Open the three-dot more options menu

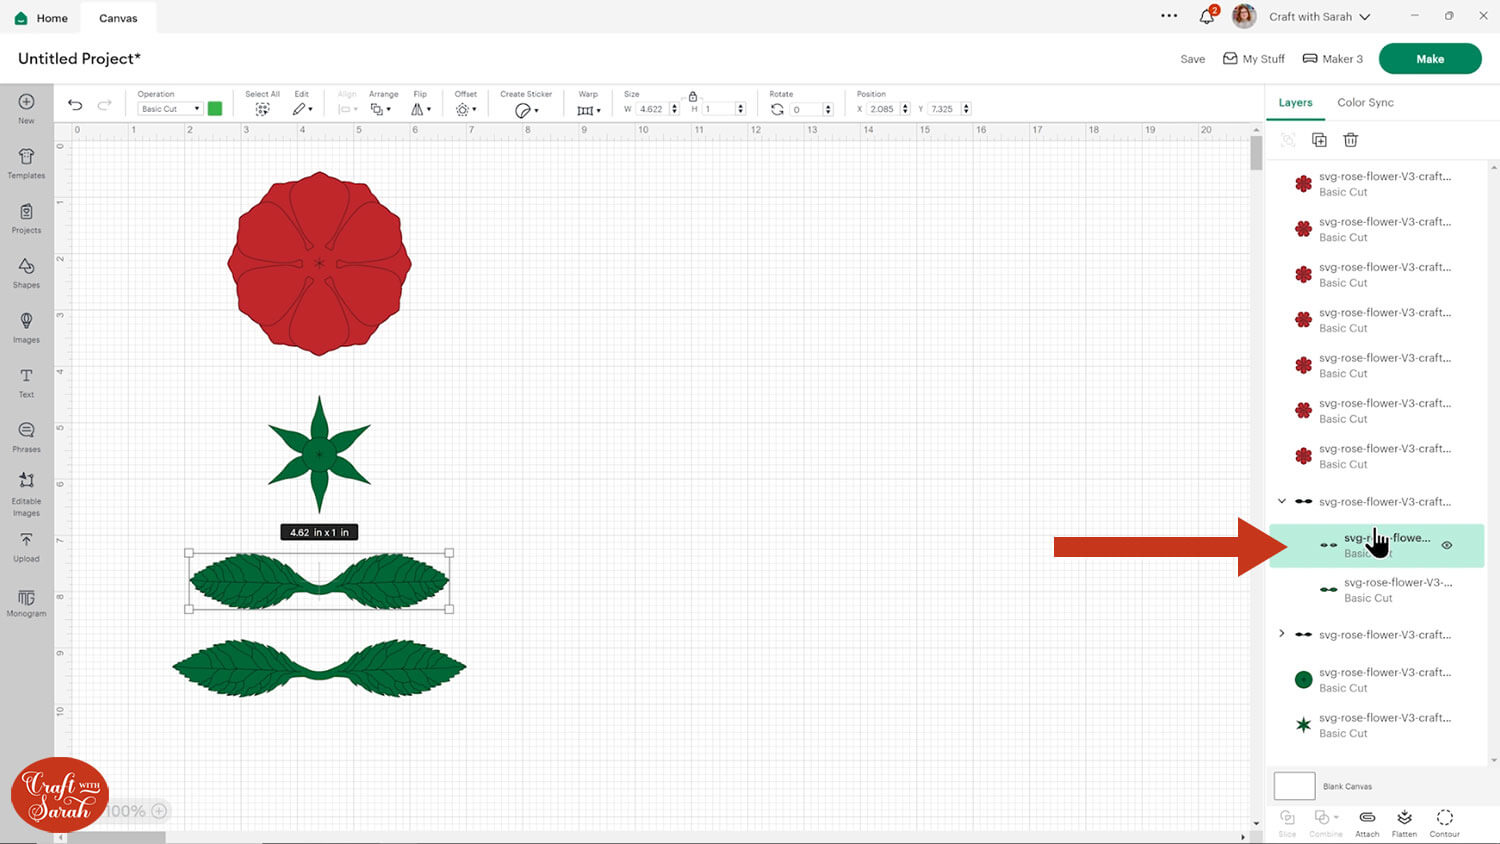tap(1169, 16)
